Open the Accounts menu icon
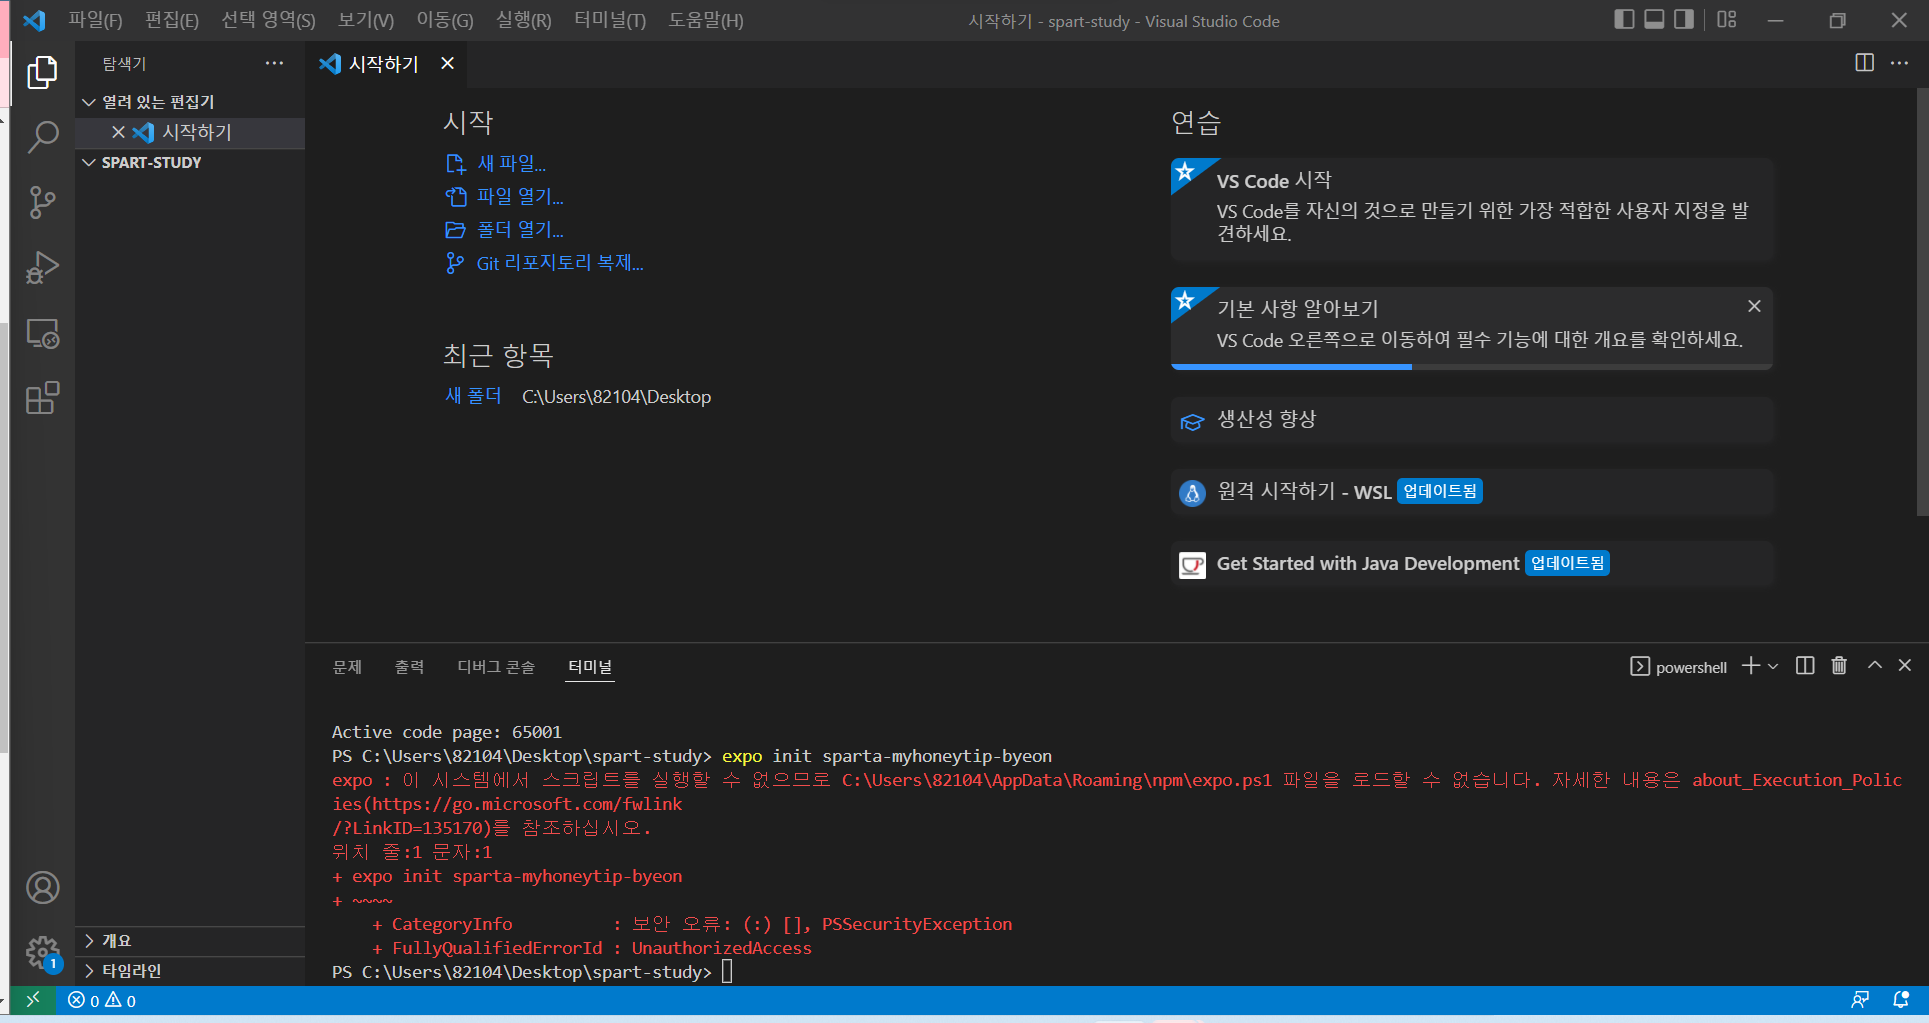The height and width of the screenshot is (1023, 1929). point(42,888)
